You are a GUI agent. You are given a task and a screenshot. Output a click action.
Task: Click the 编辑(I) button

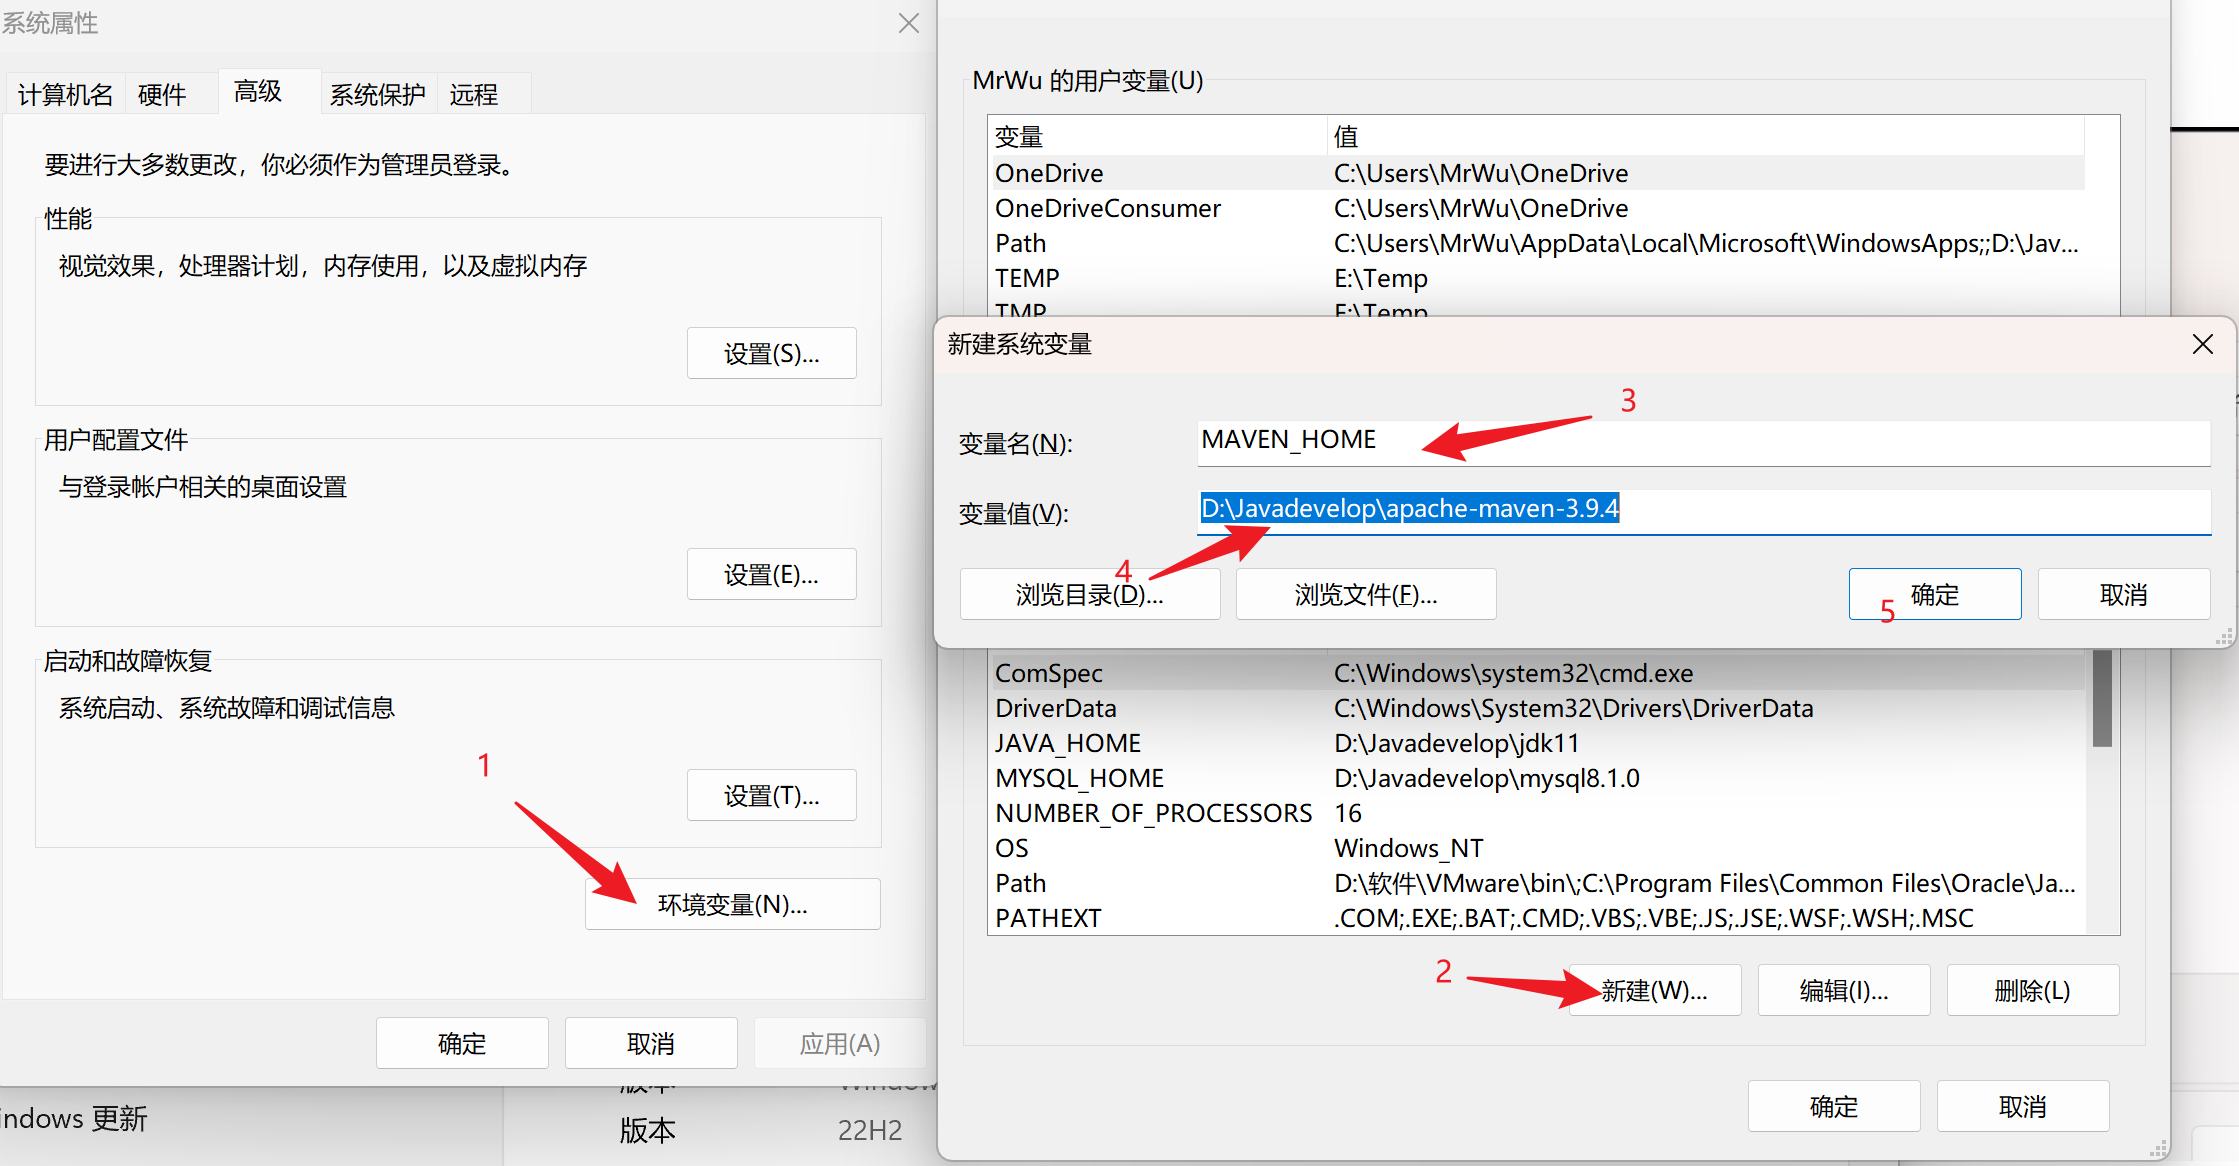tap(1843, 989)
